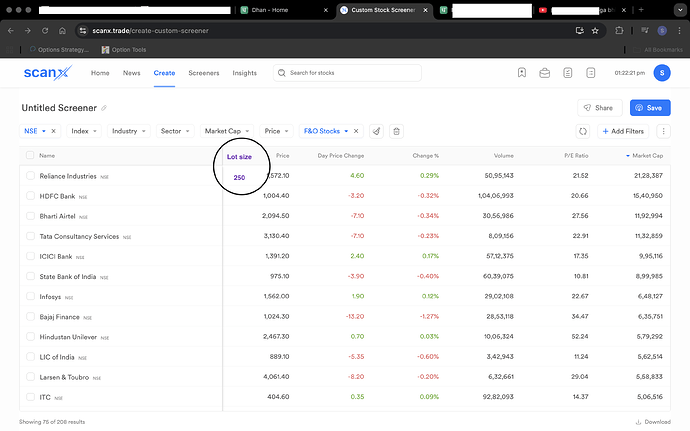
Task: Remove the F&O Stocks filter with its X
Action: (356, 131)
